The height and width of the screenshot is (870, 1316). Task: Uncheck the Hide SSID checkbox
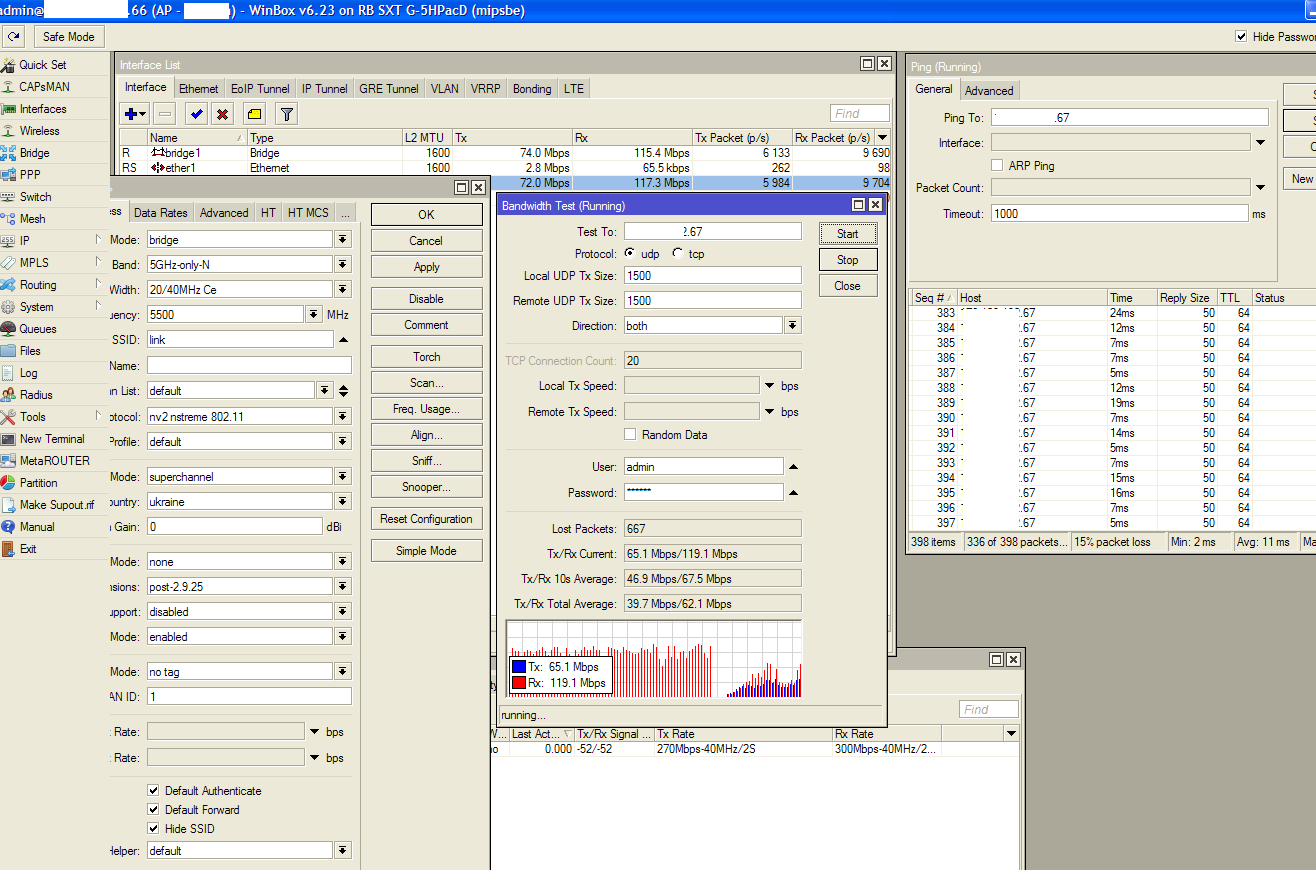click(x=154, y=829)
